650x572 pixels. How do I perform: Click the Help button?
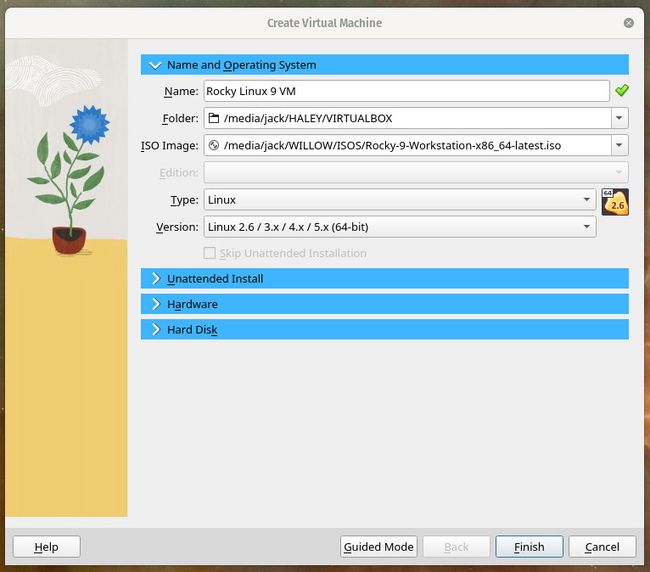click(46, 547)
